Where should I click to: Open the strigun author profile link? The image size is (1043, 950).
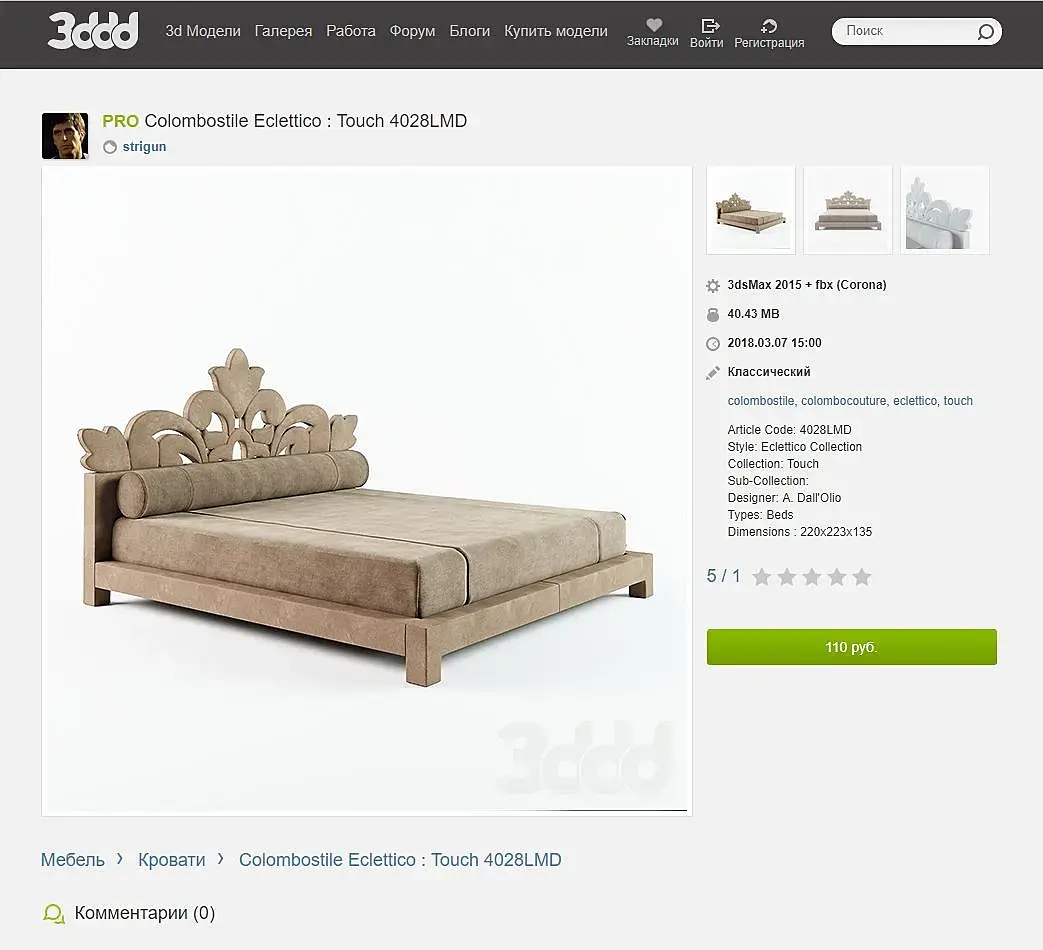[144, 146]
